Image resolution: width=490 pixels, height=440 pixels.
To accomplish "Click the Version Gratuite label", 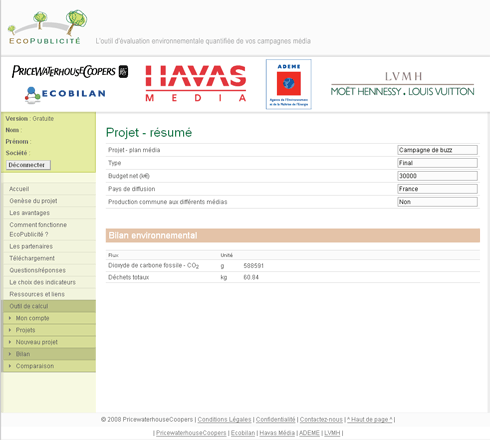I will 30,119.
